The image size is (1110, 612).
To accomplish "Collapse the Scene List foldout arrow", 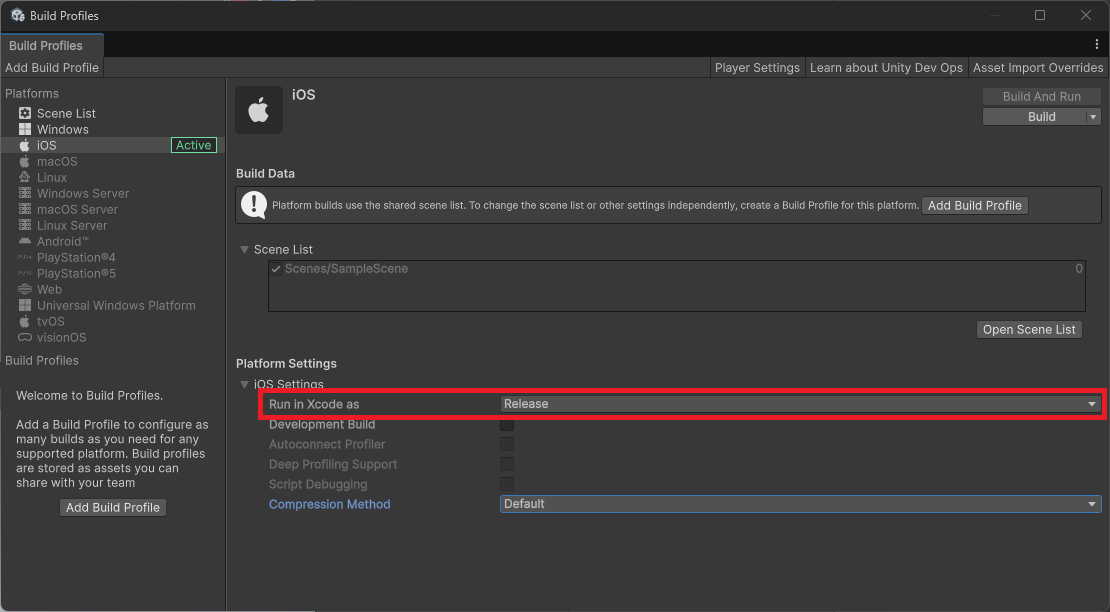I will [x=245, y=249].
